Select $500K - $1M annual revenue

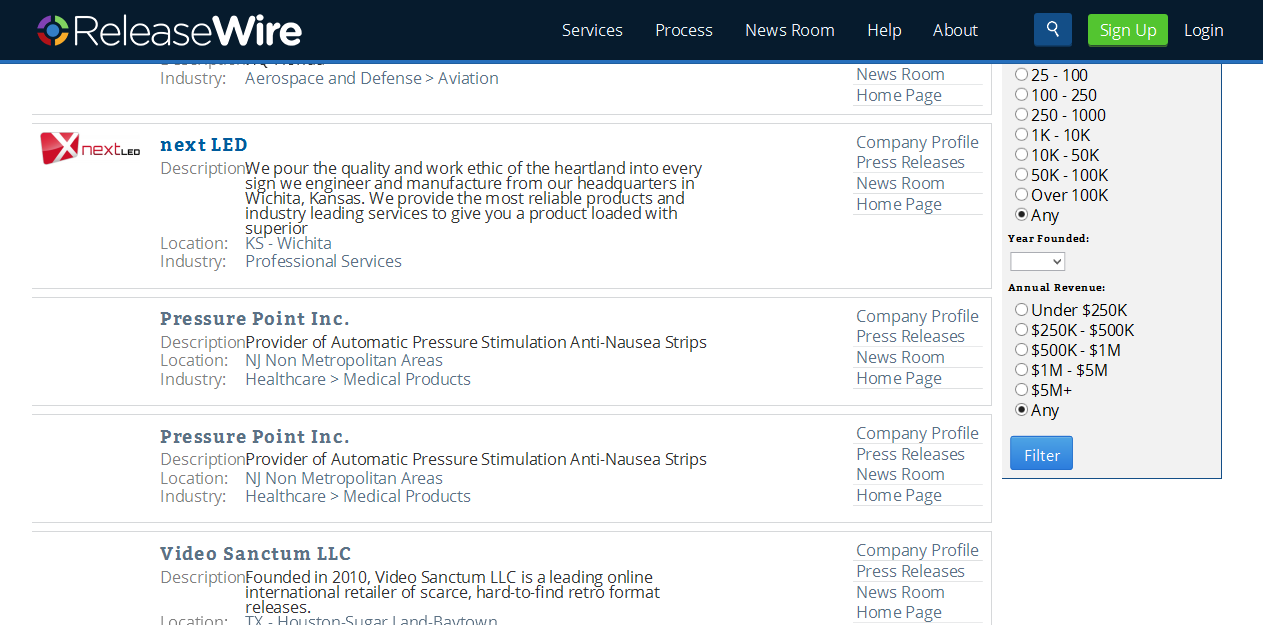(x=1022, y=350)
